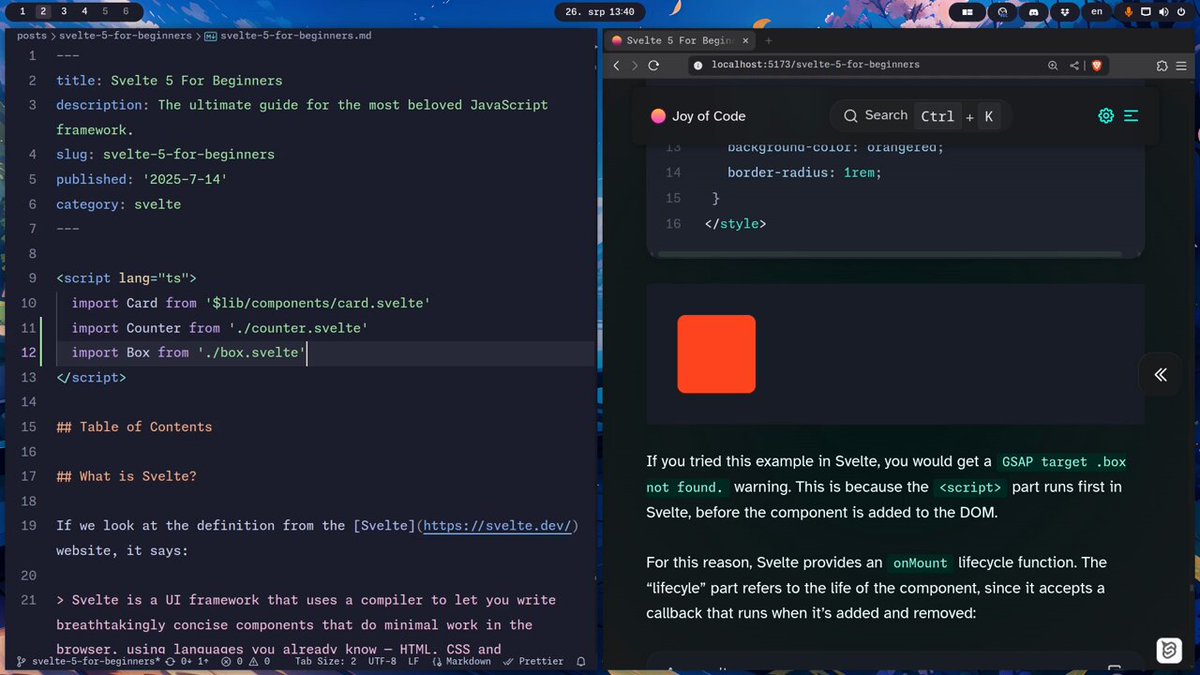Open a new browser tab
The image size is (1200, 675).
(x=769, y=40)
